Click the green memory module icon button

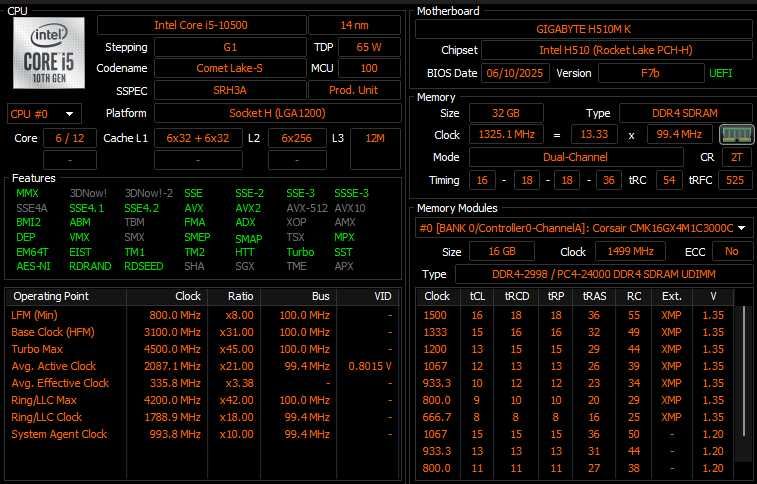click(x=736, y=135)
